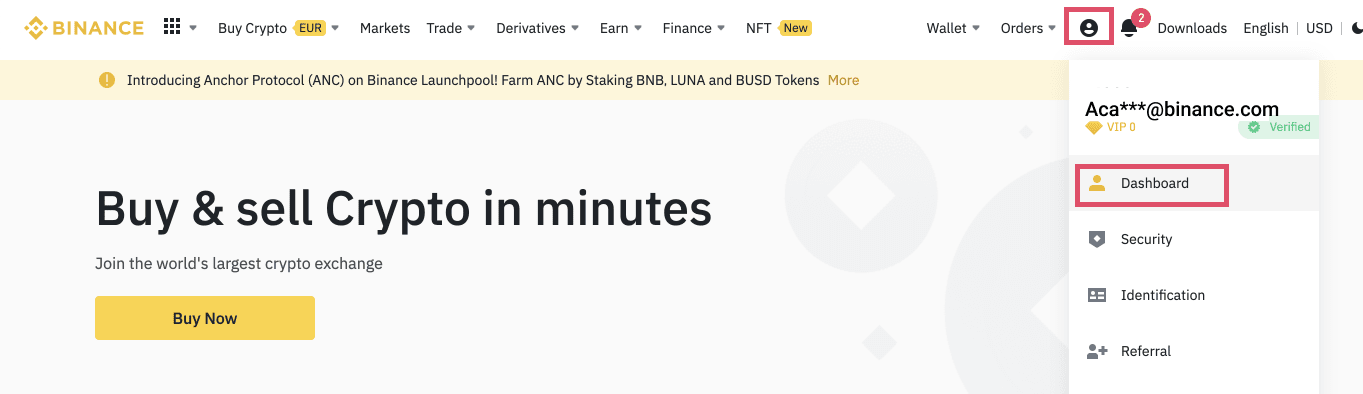Open the apps grid icon
Viewport: 1363px width, 394px height.
(x=172, y=28)
